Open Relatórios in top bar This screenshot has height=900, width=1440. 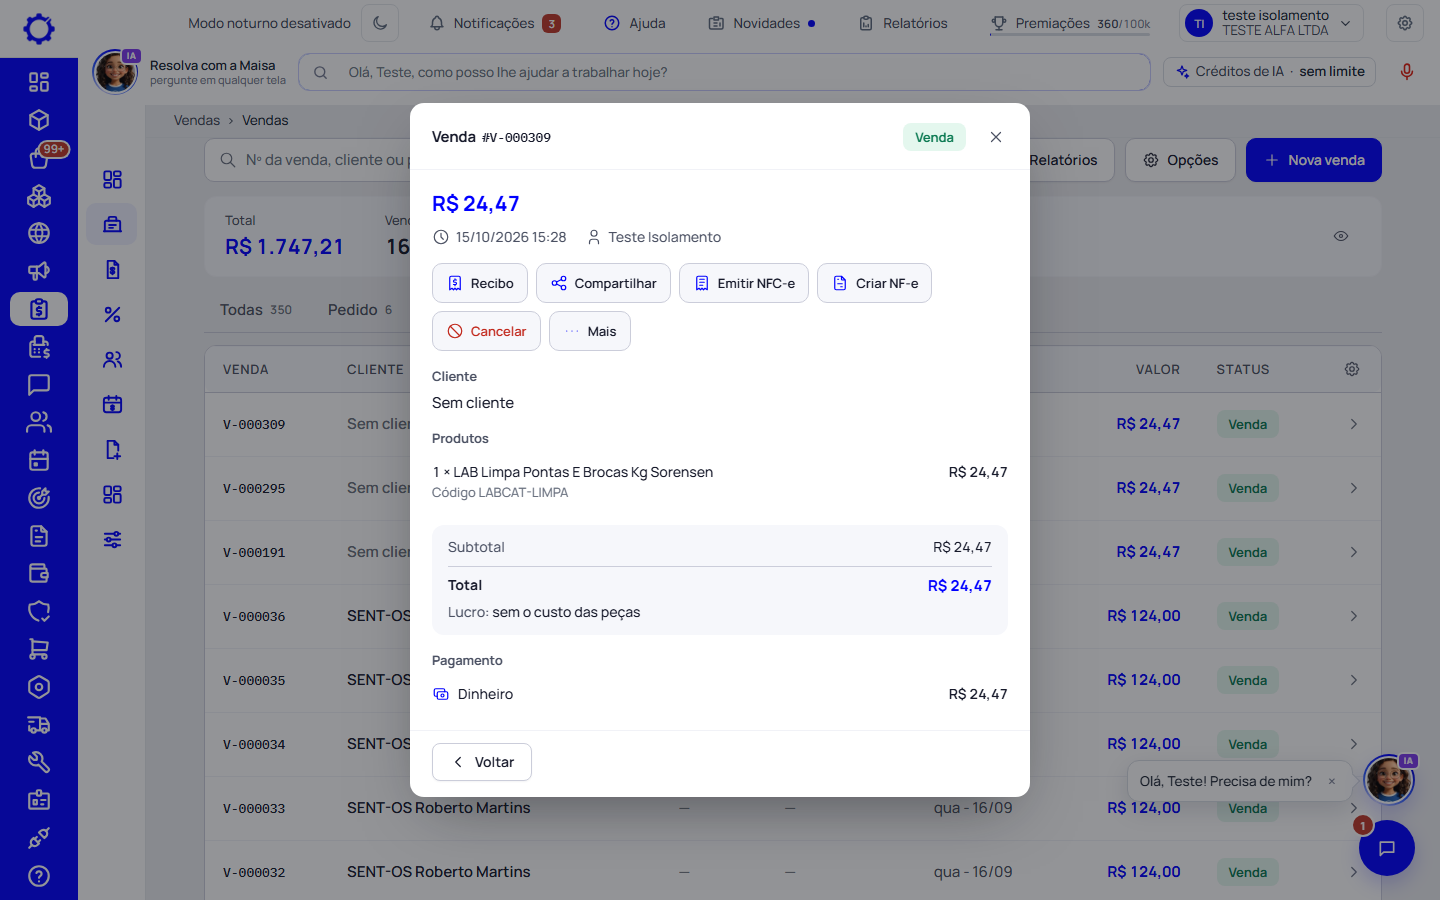click(x=903, y=23)
